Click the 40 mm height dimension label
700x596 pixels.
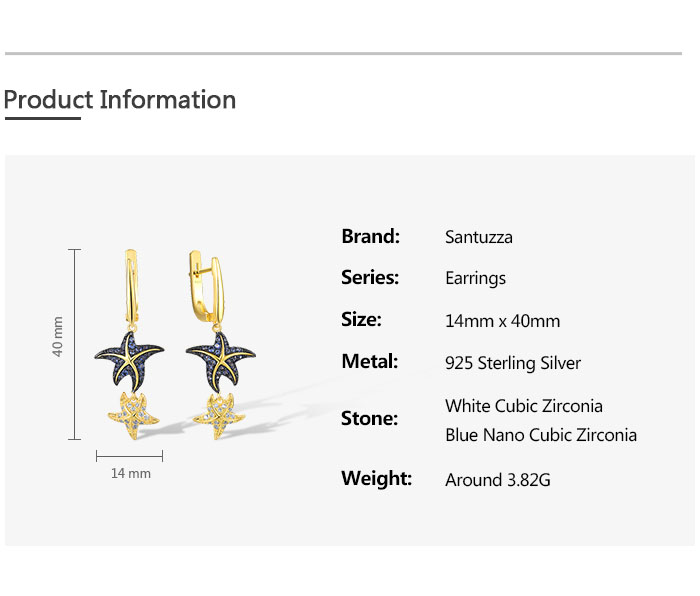58,336
